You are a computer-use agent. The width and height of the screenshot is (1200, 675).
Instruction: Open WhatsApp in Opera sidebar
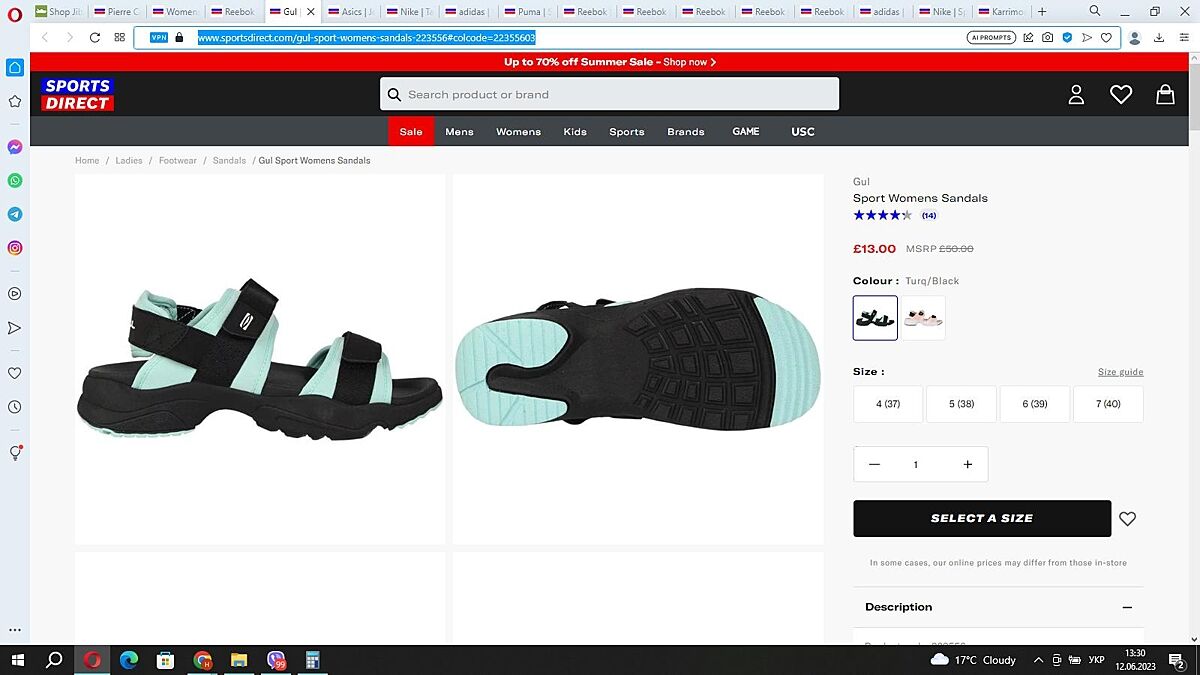click(x=15, y=181)
